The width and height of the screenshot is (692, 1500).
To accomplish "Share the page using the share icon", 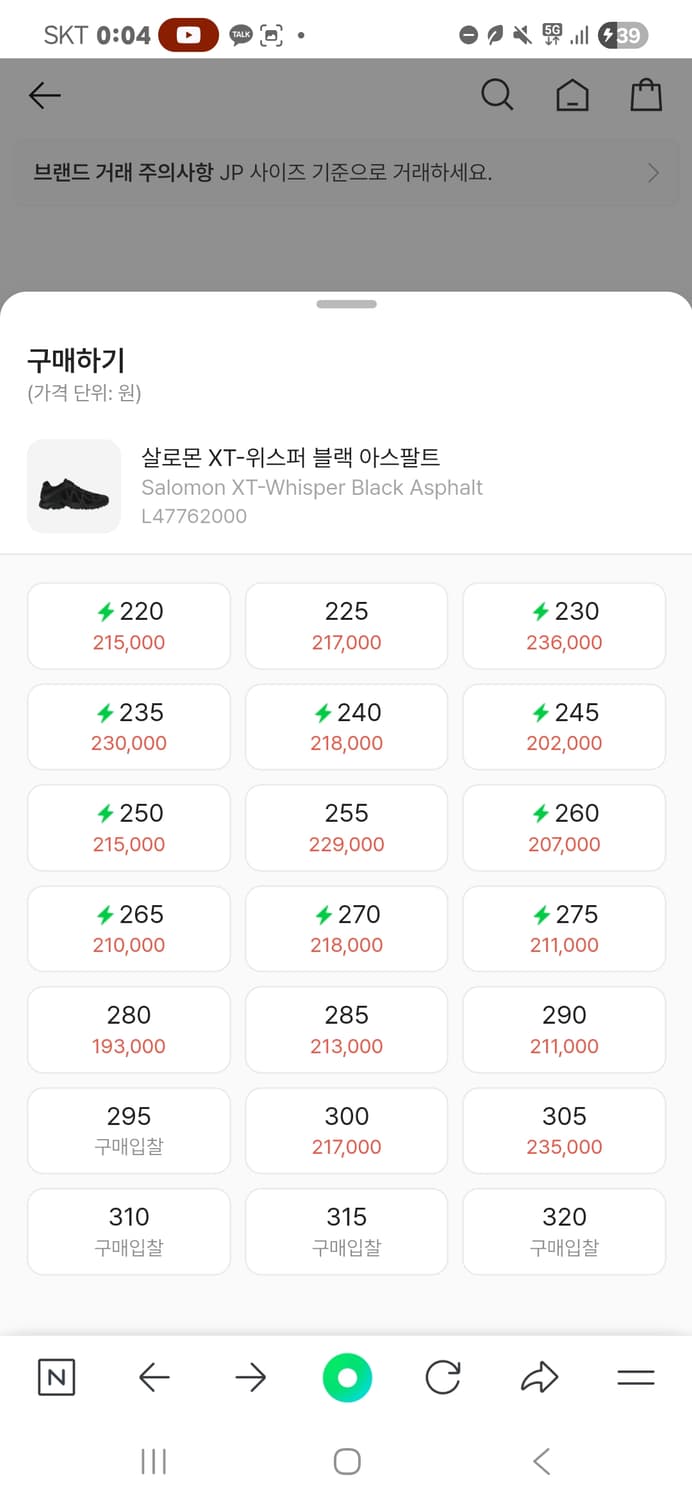I will pos(539,1377).
